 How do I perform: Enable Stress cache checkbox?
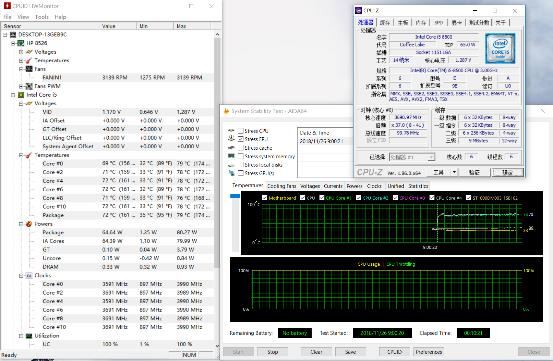(241, 148)
